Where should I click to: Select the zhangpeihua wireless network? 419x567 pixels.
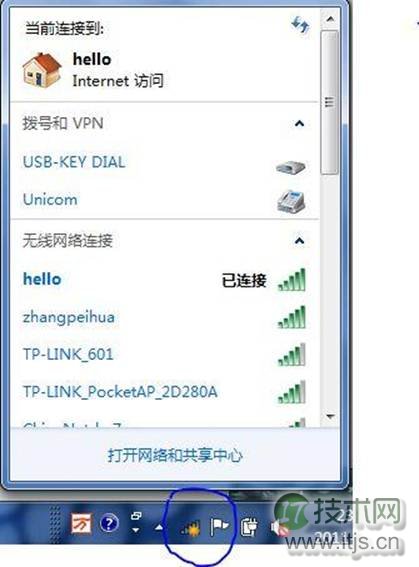[164, 317]
